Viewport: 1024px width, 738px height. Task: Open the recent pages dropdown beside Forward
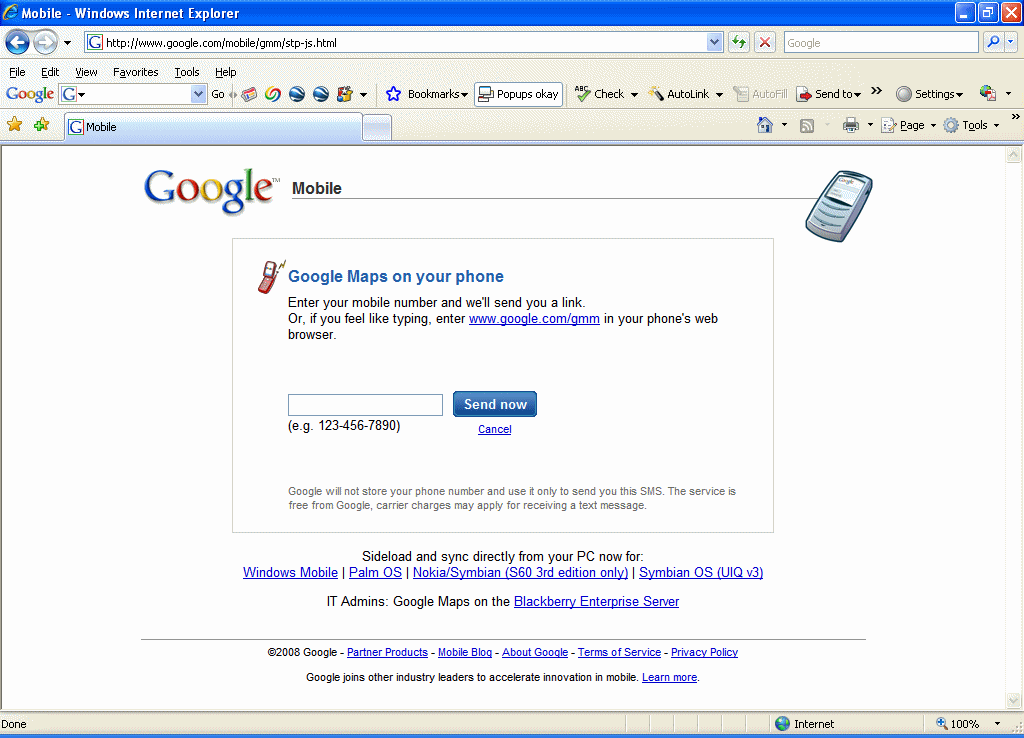(x=67, y=43)
